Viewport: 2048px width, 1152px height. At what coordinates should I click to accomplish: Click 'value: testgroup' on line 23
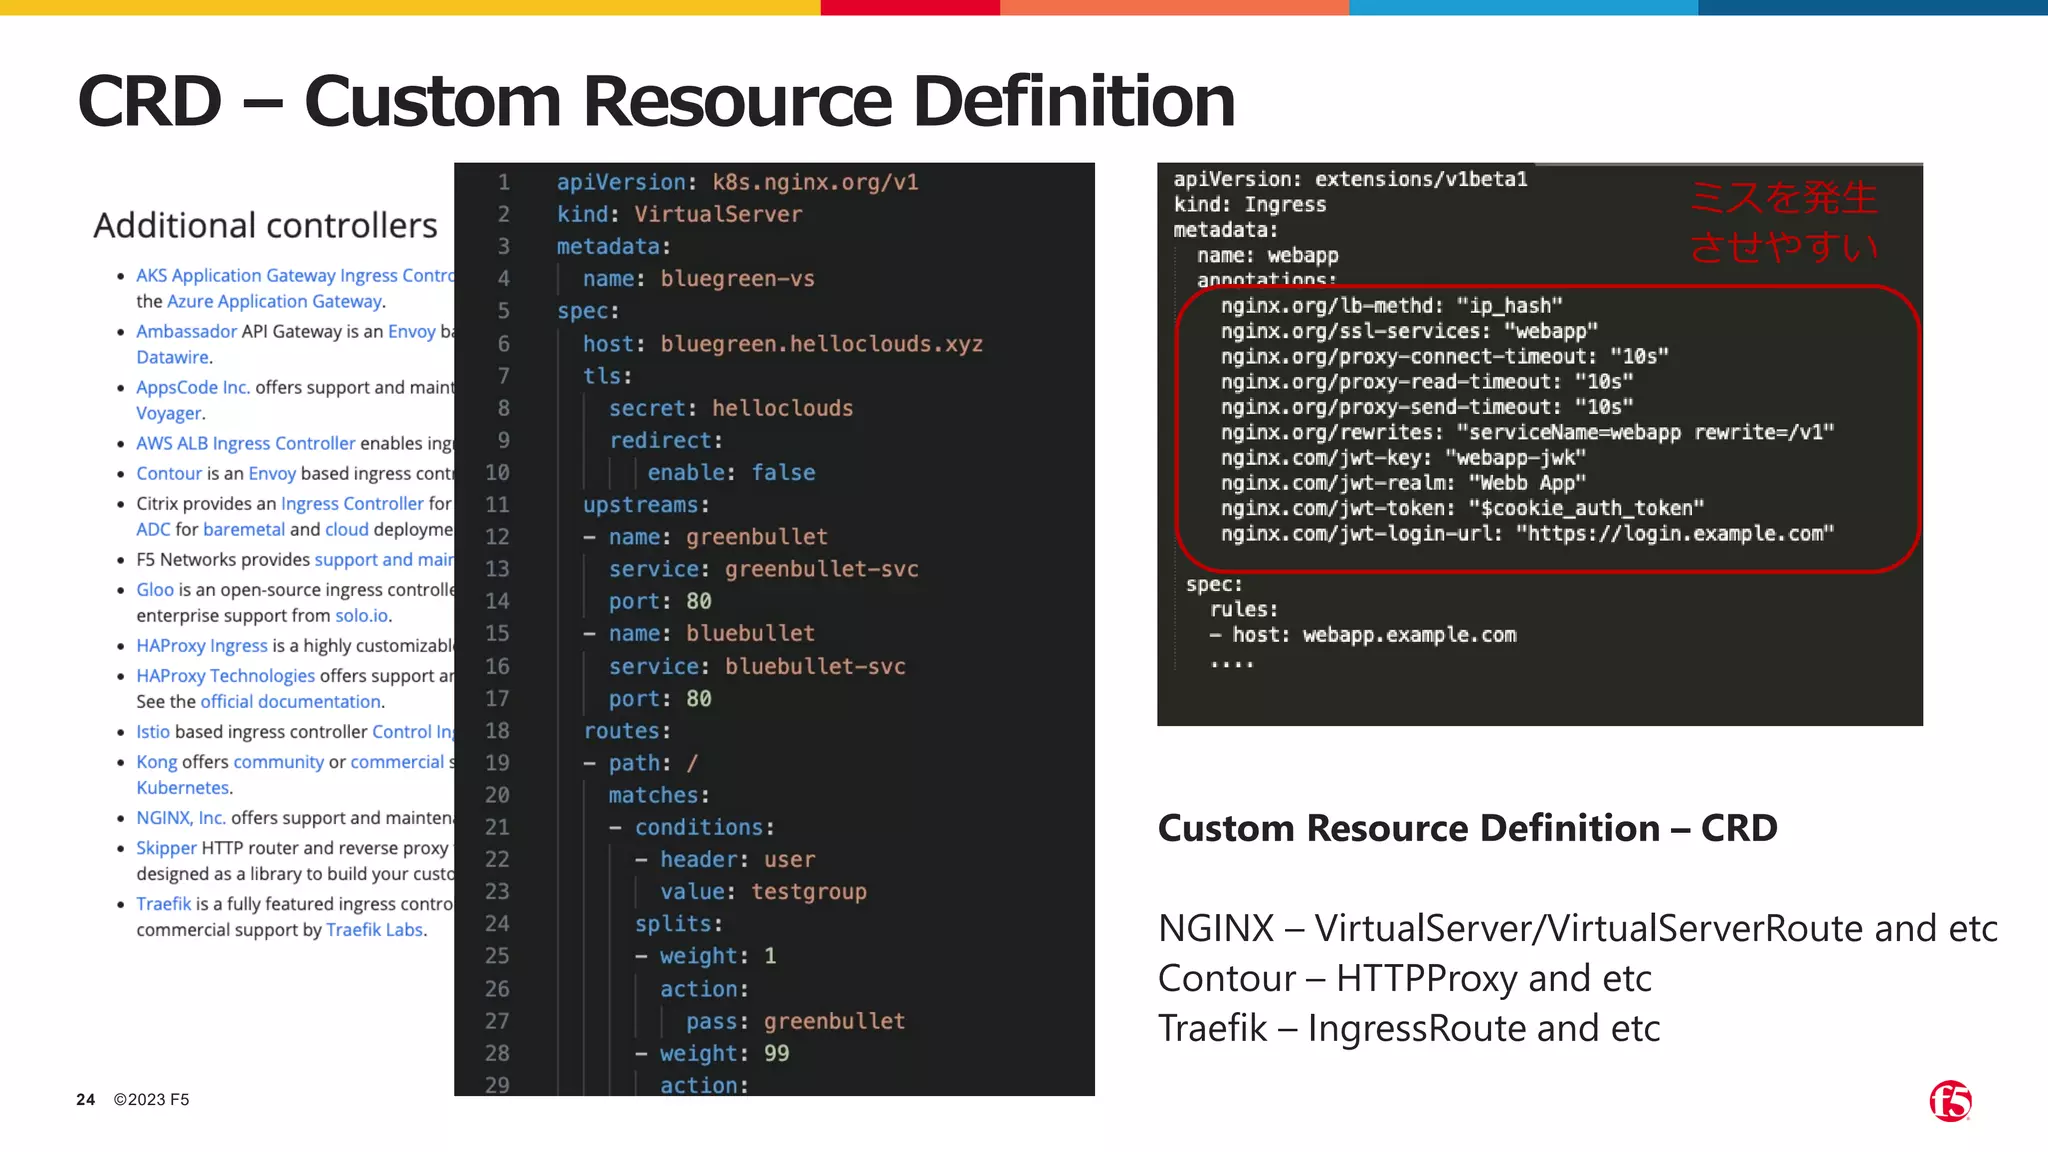coord(763,891)
